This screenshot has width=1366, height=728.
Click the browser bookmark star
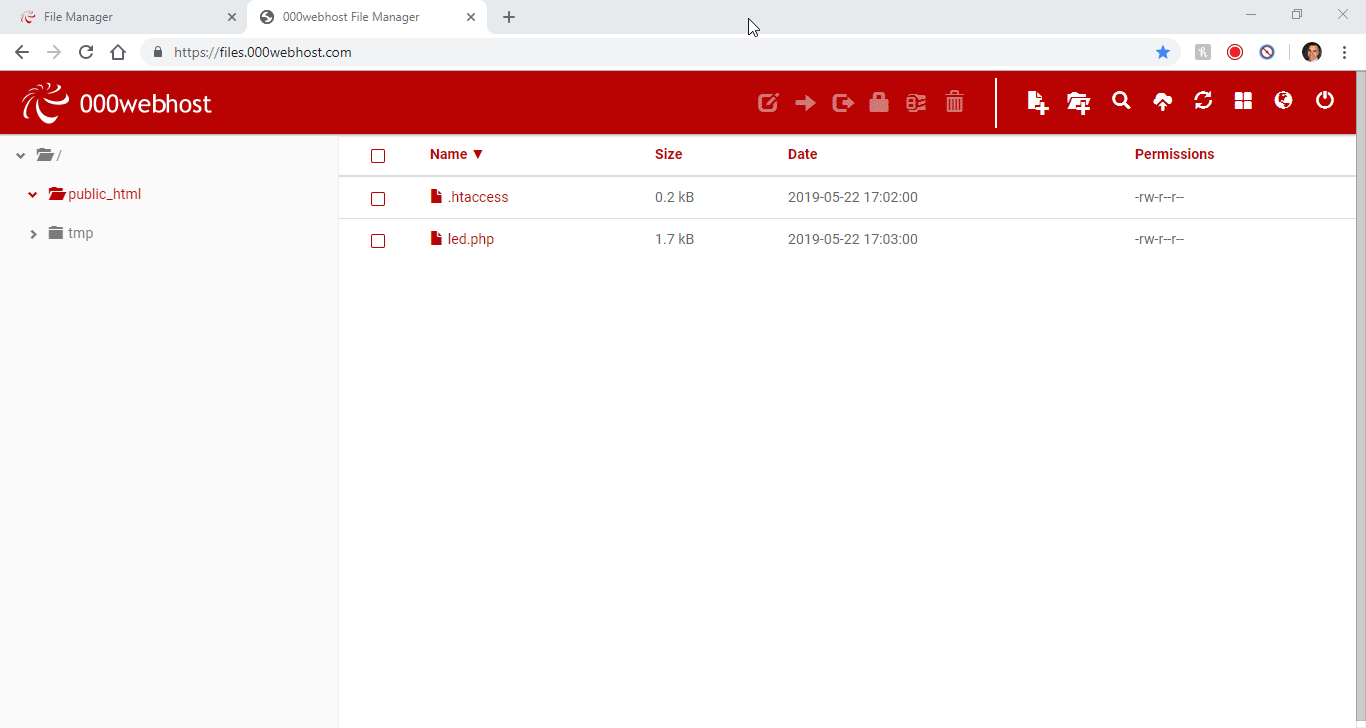1163,52
